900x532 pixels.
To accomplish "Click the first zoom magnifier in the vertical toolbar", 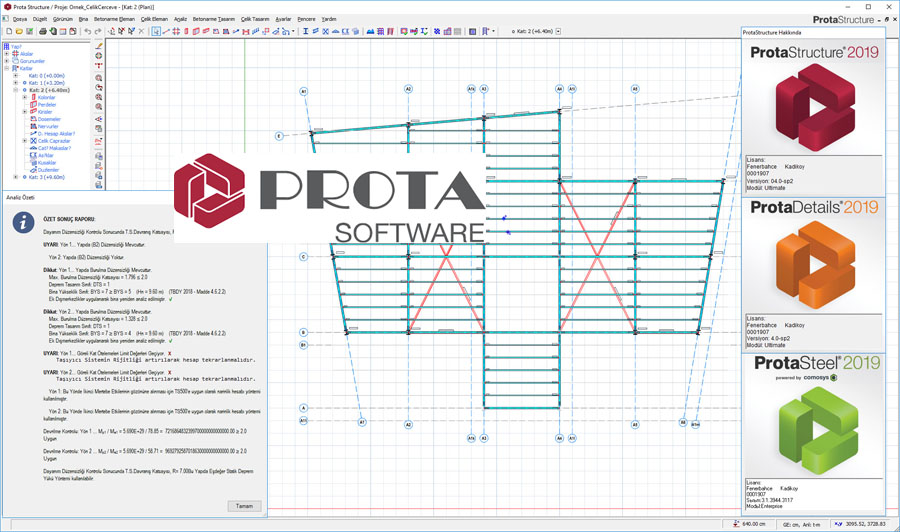I will pos(99,76).
